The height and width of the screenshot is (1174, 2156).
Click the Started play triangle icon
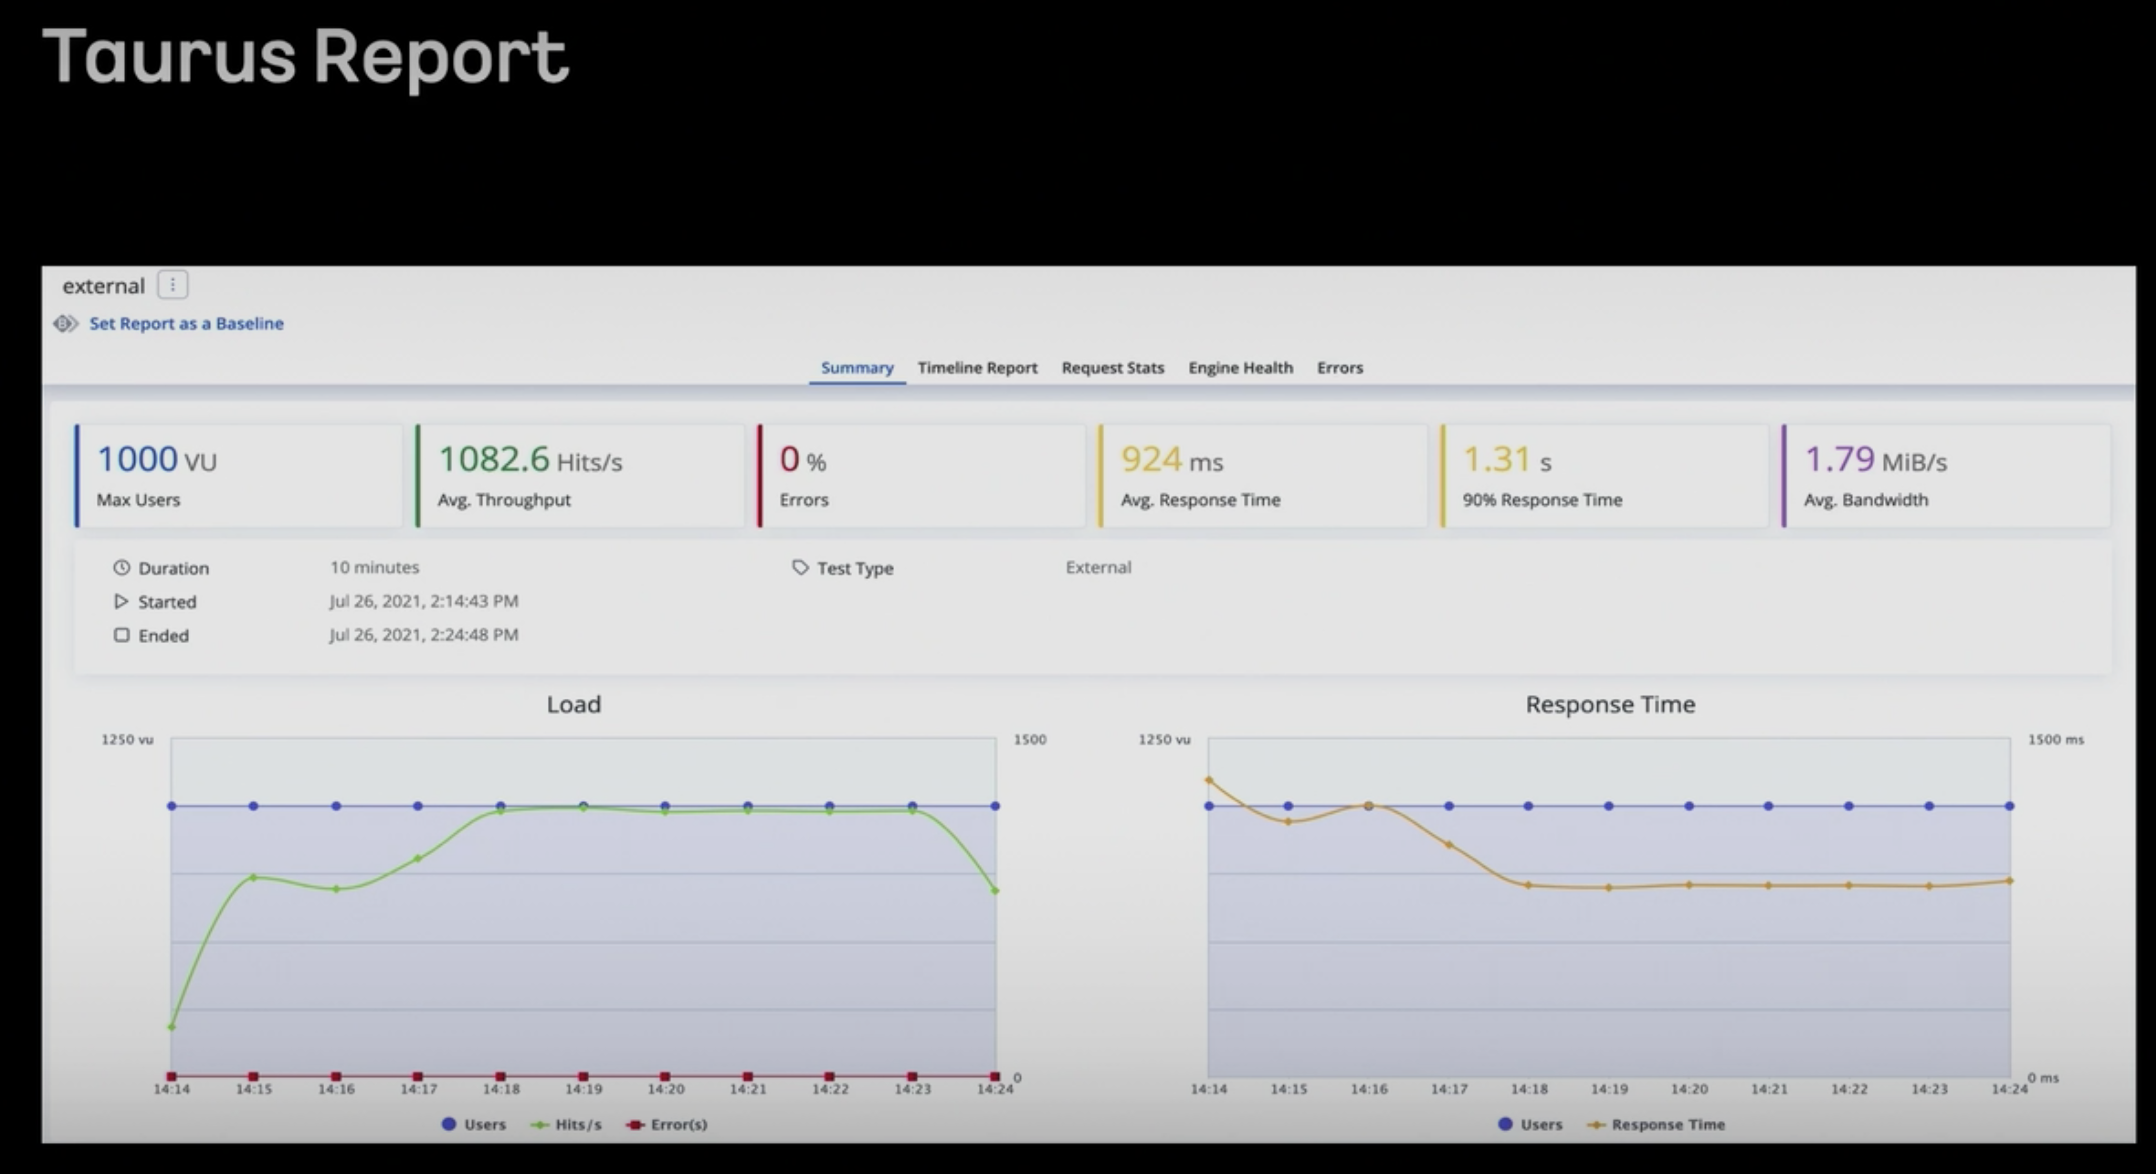point(121,601)
